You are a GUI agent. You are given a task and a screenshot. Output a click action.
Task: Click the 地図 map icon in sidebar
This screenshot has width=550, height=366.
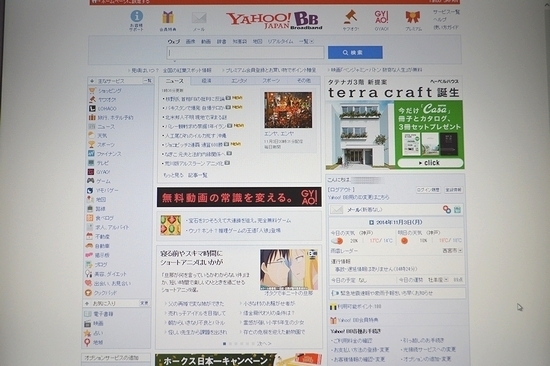click(x=90, y=199)
